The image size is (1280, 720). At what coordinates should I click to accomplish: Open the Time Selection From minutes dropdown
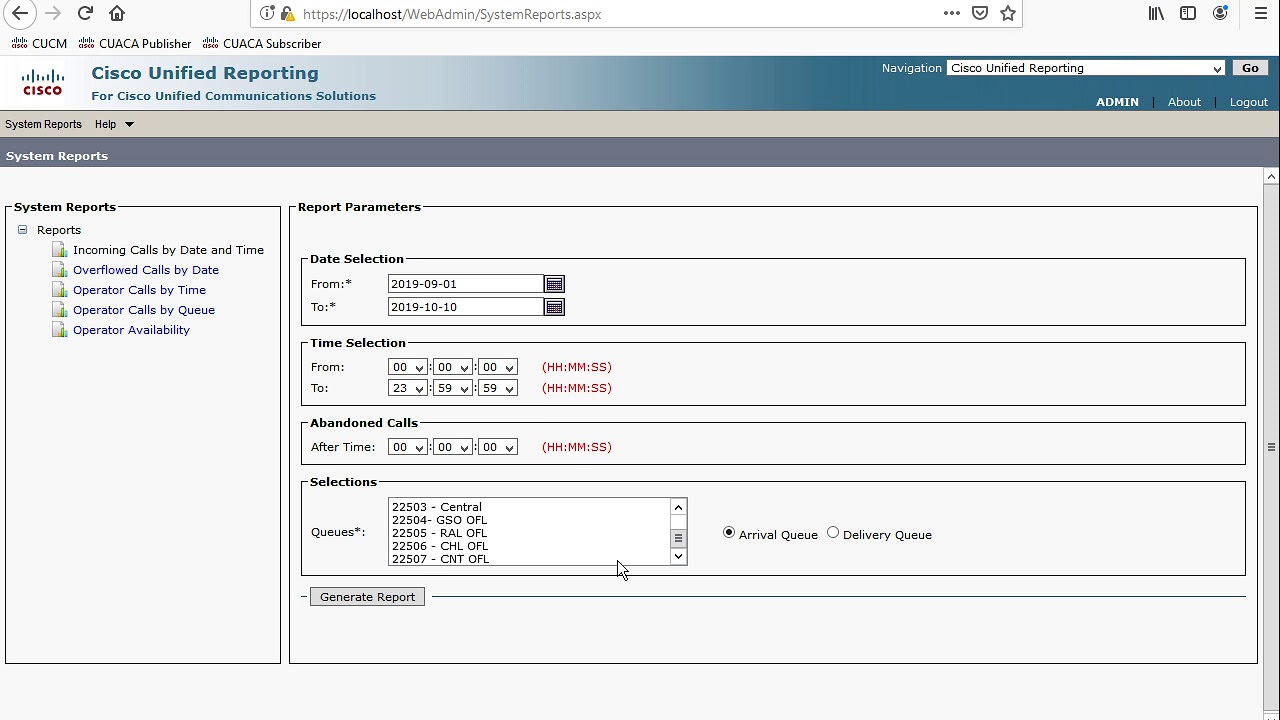click(452, 367)
